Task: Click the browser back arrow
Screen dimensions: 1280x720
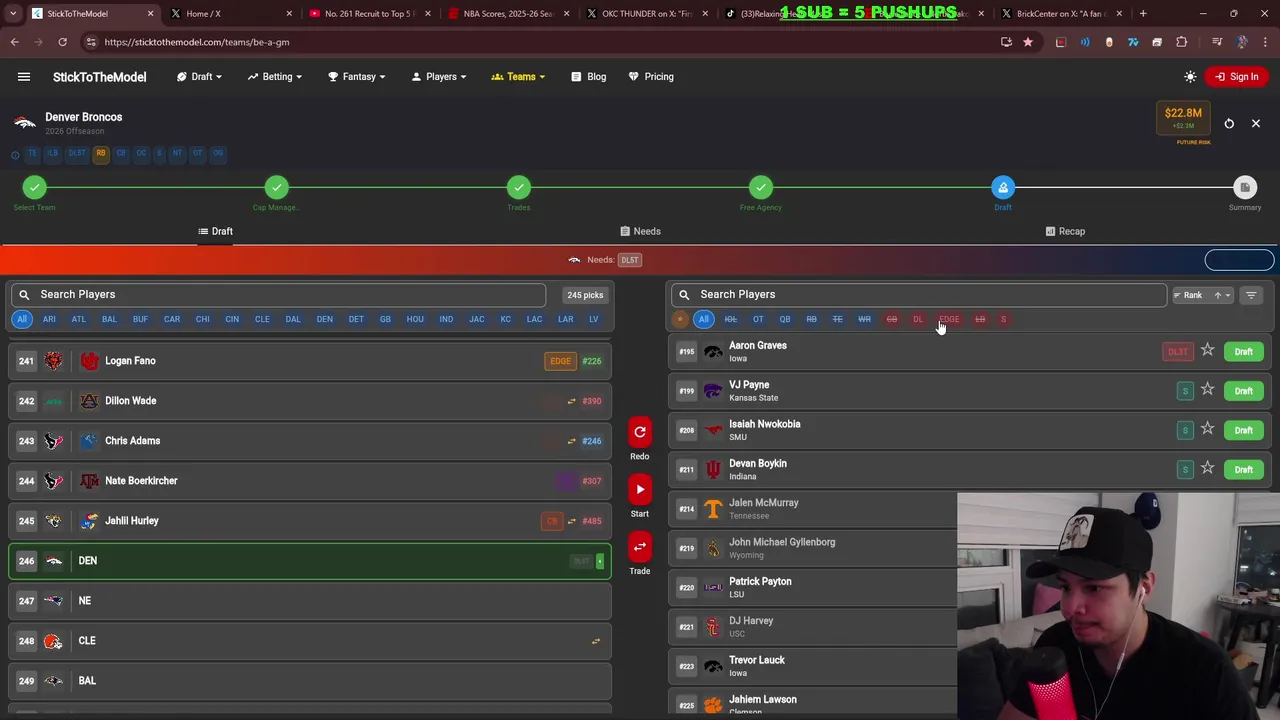Action: (x=15, y=42)
